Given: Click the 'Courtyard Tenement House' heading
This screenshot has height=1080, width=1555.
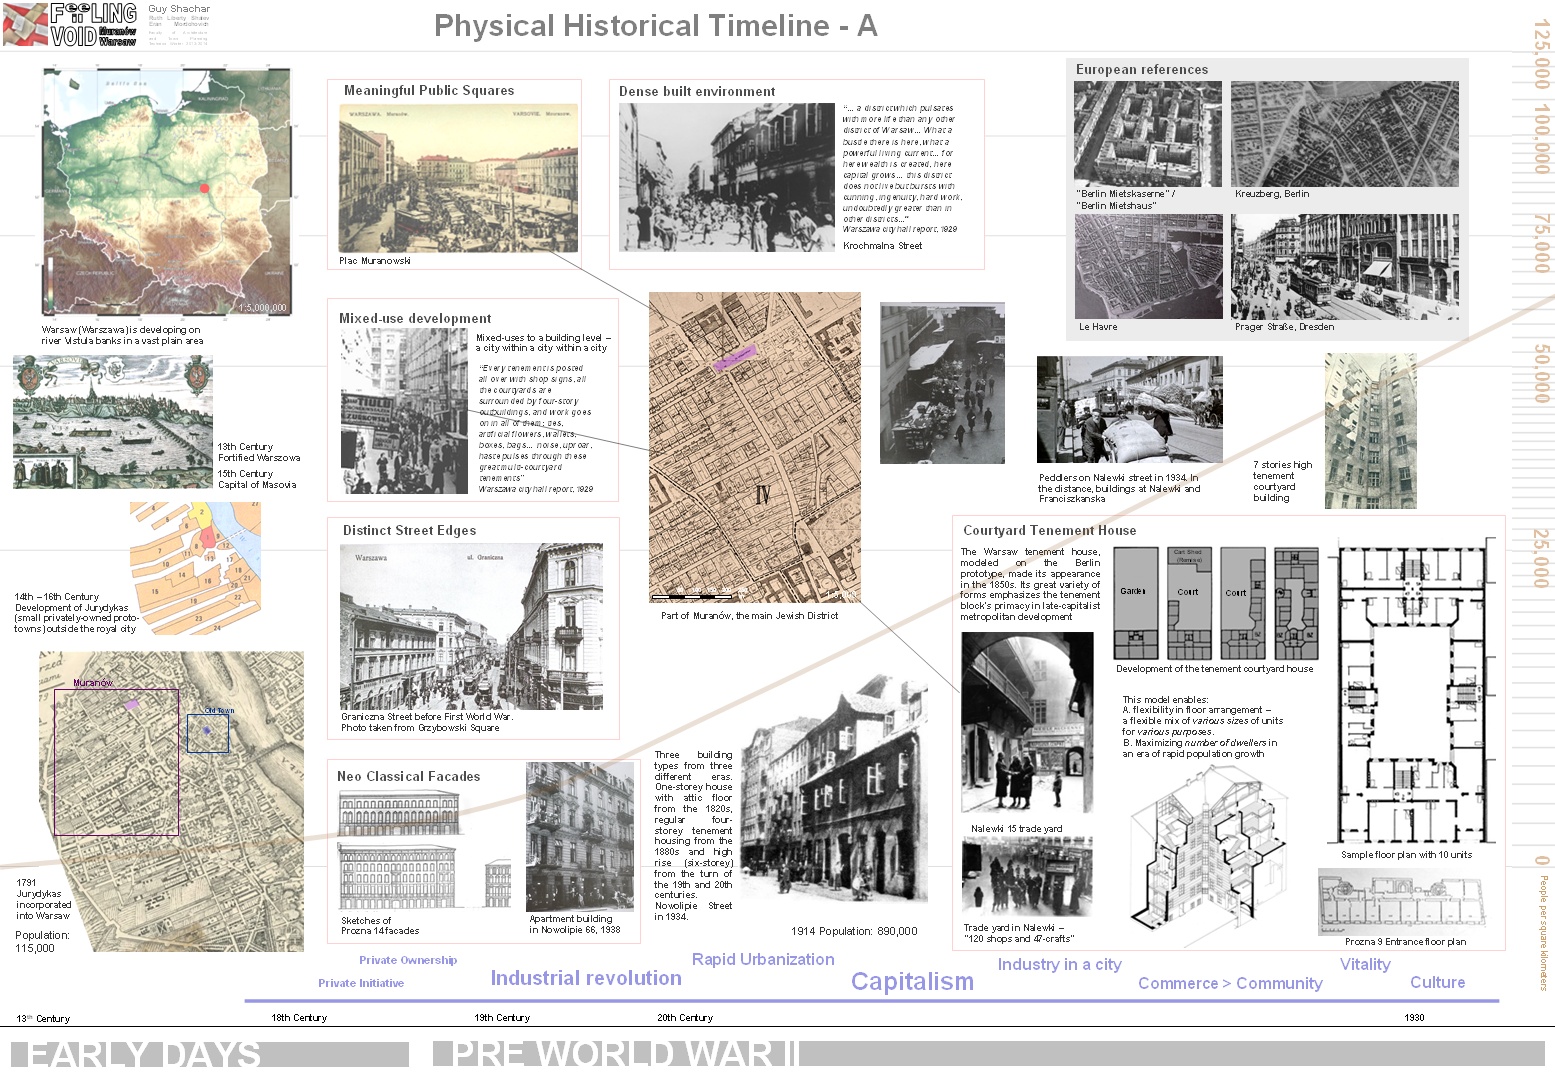Looking at the screenshot, I should [1049, 530].
